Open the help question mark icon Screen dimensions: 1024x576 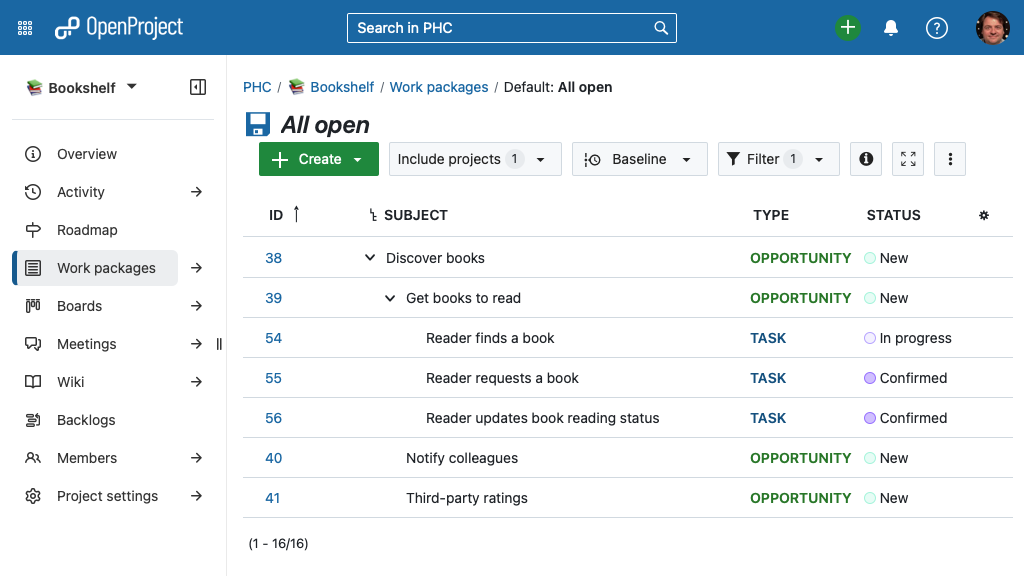click(x=936, y=27)
